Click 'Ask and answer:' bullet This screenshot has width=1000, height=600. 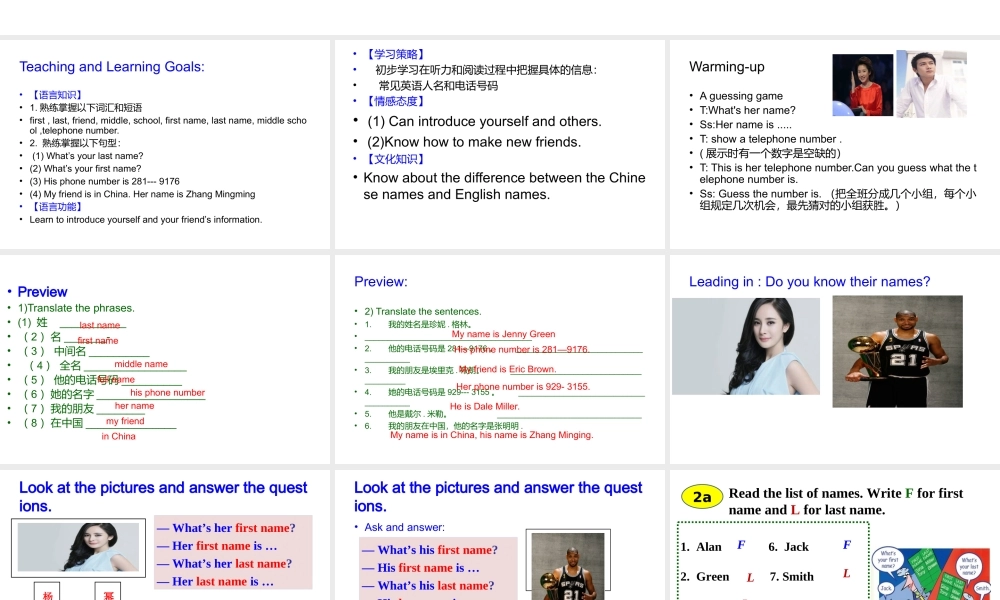pyautogui.click(x=404, y=527)
